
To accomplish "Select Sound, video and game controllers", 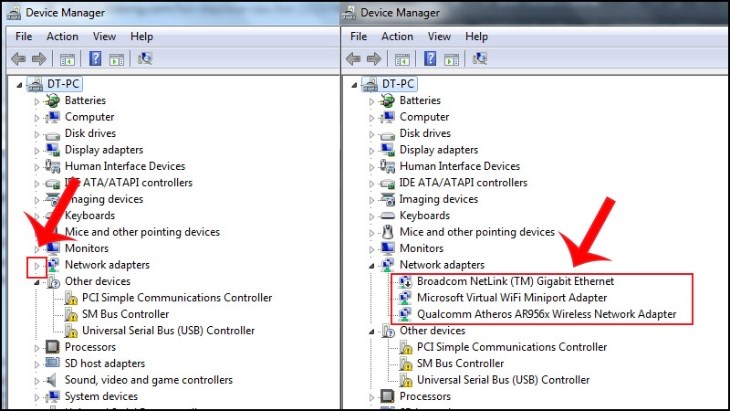I will click(149, 380).
